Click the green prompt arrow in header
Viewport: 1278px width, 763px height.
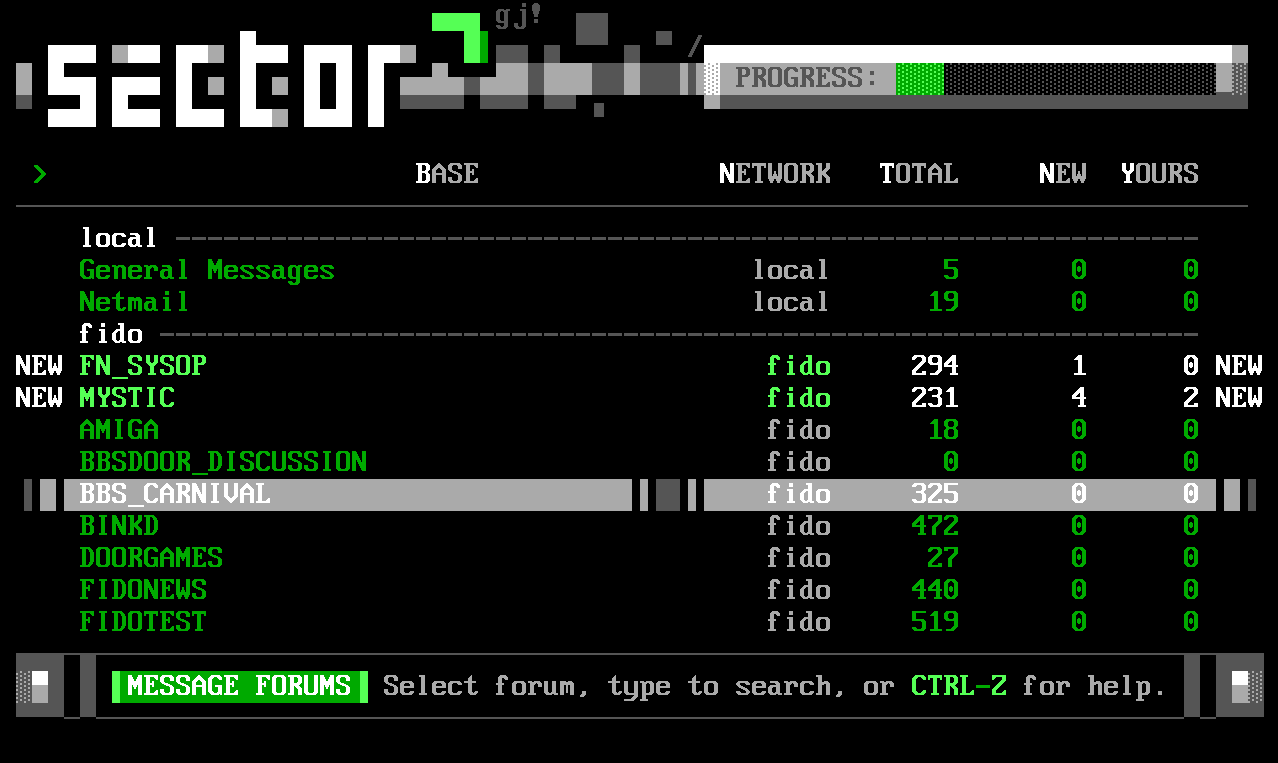click(x=39, y=174)
